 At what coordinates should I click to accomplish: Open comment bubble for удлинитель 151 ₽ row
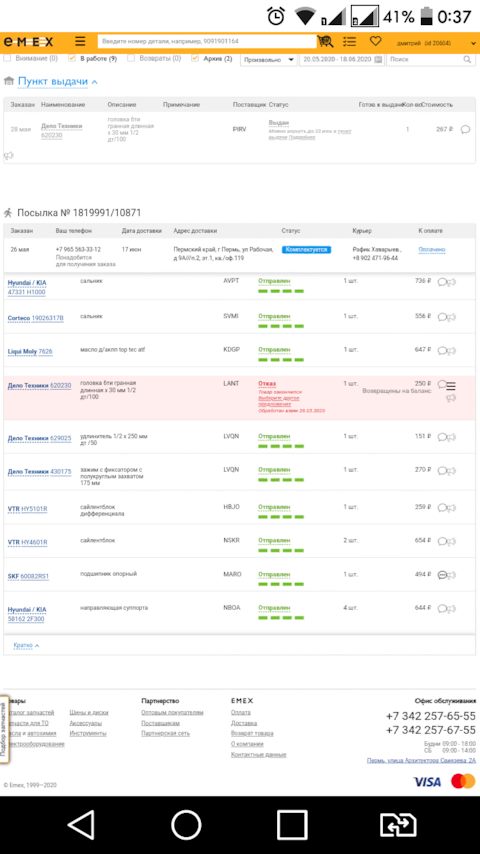pyautogui.click(x=442, y=437)
